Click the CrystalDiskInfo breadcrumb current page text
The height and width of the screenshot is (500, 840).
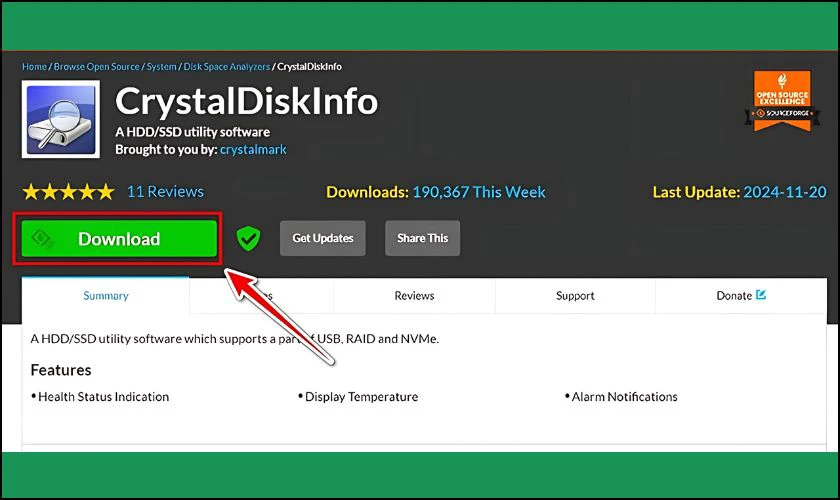point(309,66)
